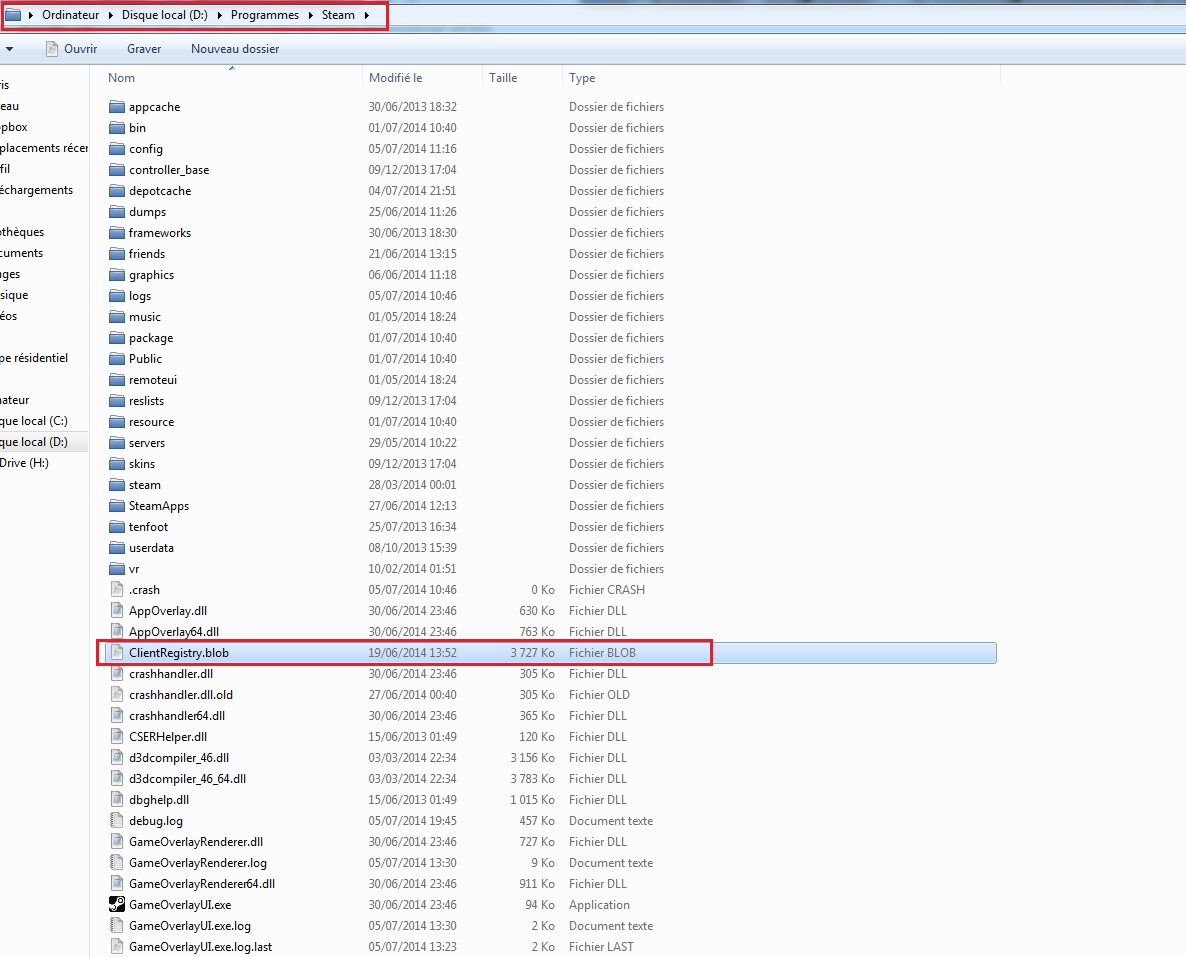Viewport: 1186px width, 957px height.
Task: Expand arrow after Ordinateur in address bar
Action: point(110,15)
